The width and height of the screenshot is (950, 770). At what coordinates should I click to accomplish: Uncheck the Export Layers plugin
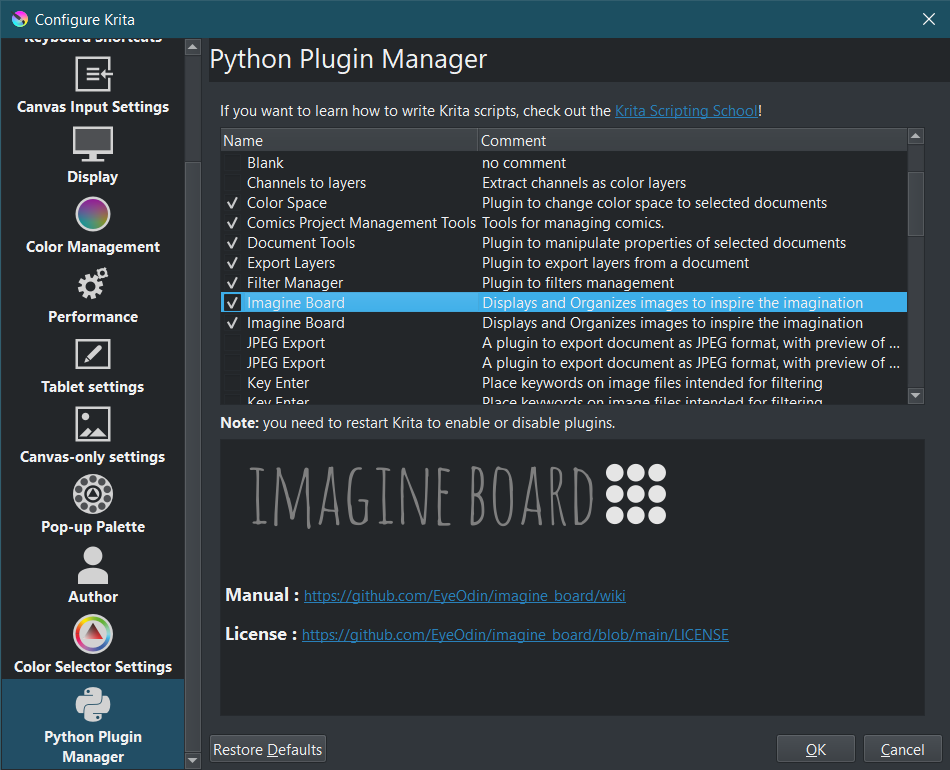point(232,263)
